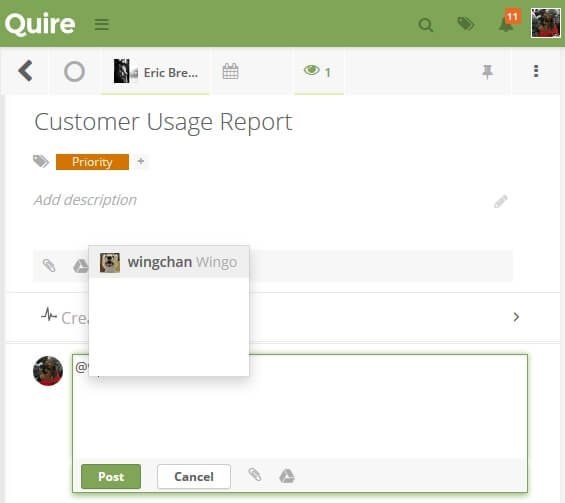This screenshot has width=565, height=503.
Task: Mark task complete with the circle checkbox
Action: click(75, 71)
